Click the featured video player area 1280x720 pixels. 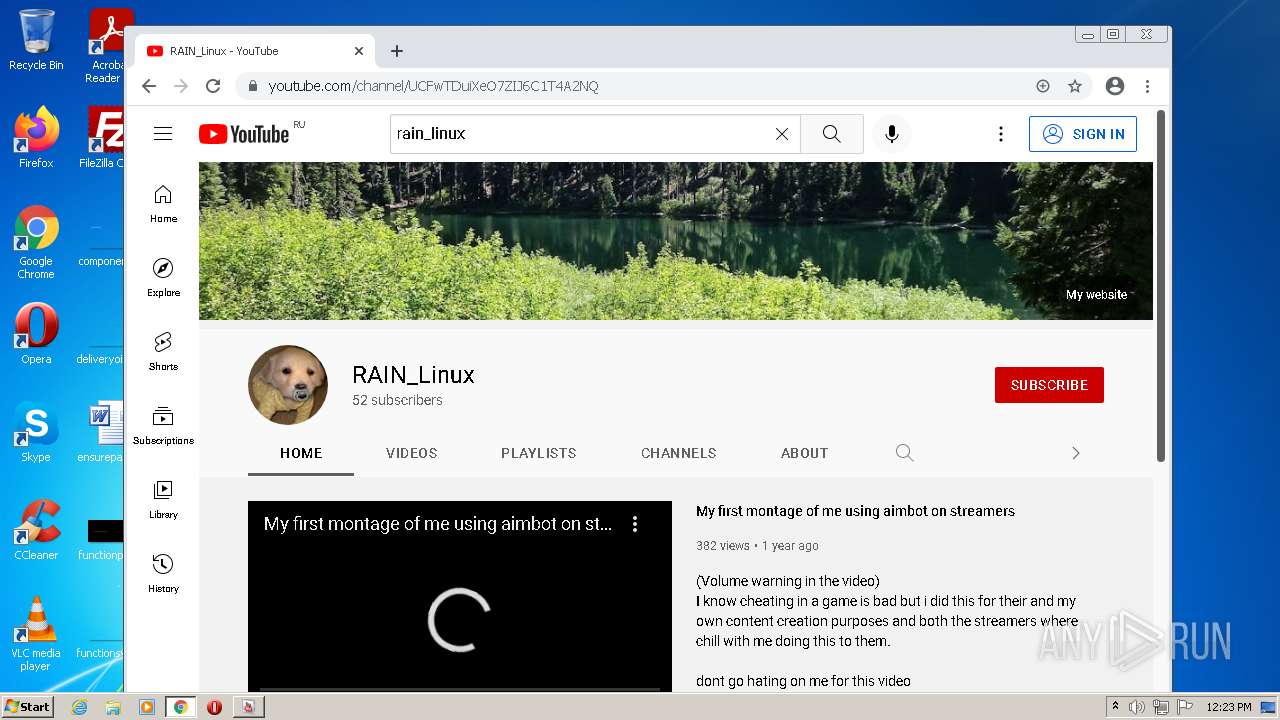click(460, 596)
